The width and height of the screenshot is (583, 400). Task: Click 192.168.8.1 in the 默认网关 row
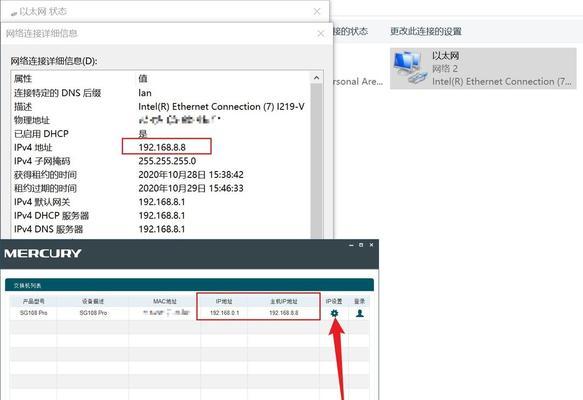tap(162, 202)
